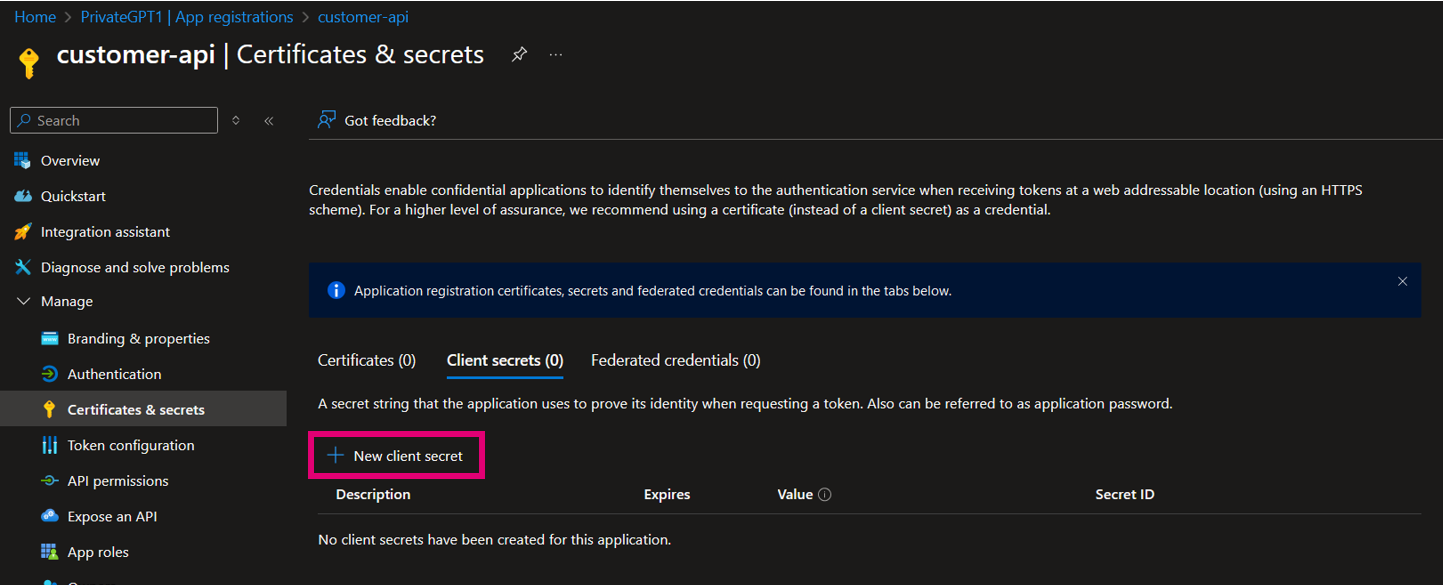Image resolution: width=1443 pixels, height=585 pixels.
Task: Dismiss the blue information banner
Action: pyautogui.click(x=1402, y=282)
